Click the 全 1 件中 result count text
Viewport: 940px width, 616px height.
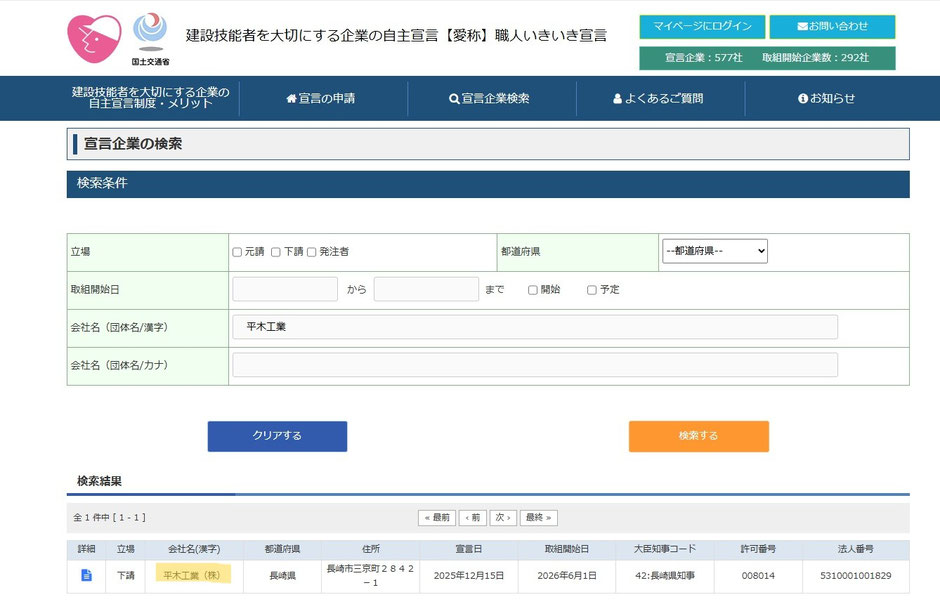(109, 518)
